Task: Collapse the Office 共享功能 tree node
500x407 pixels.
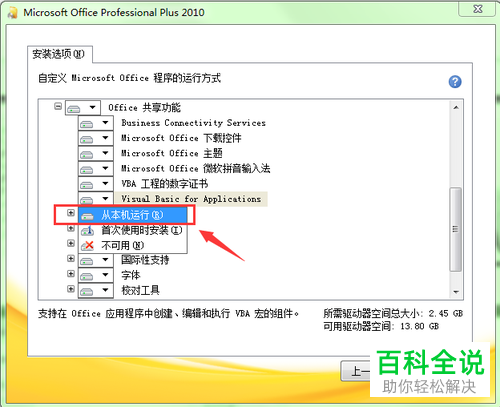Action: point(58,107)
